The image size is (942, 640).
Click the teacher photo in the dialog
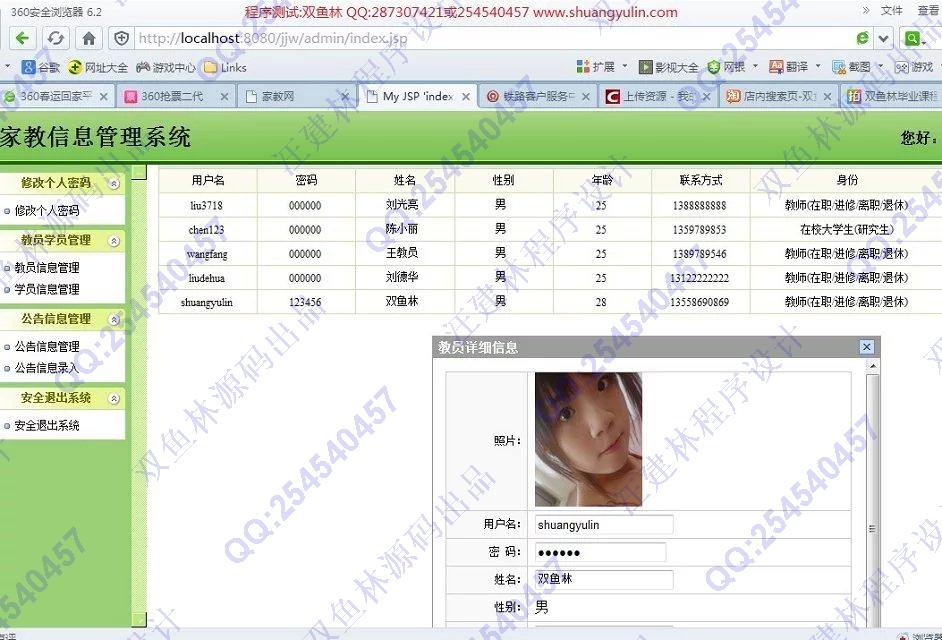(x=588, y=439)
